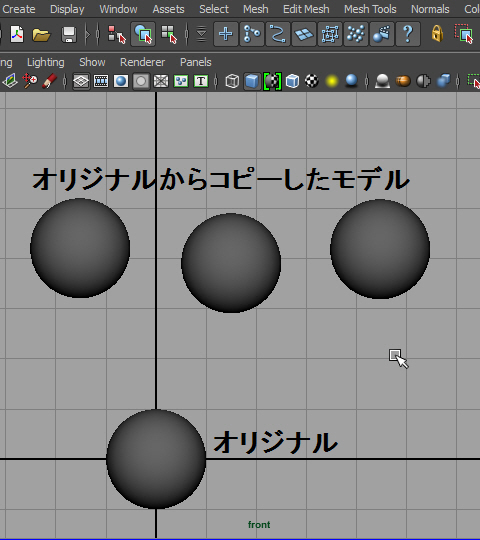Toggle wireframe cube shading mode
The height and width of the screenshot is (540, 480).
[232, 82]
